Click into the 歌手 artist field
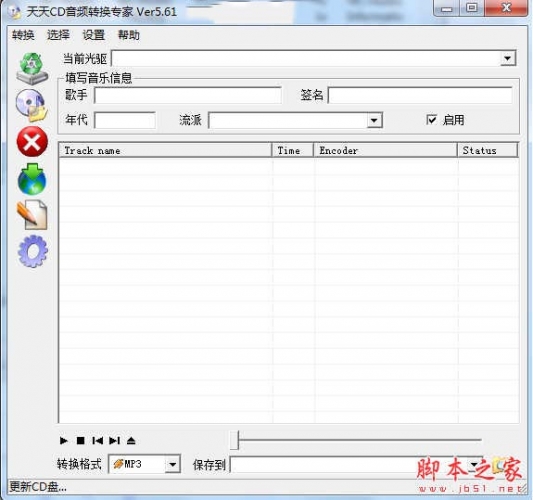This screenshot has width=533, height=500. 188,95
